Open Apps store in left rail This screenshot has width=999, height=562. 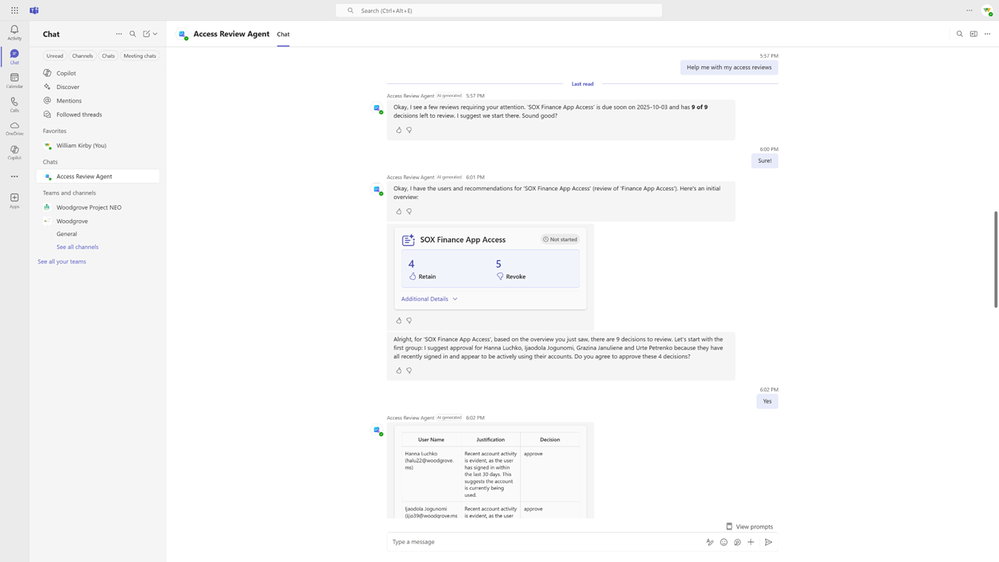click(x=14, y=201)
